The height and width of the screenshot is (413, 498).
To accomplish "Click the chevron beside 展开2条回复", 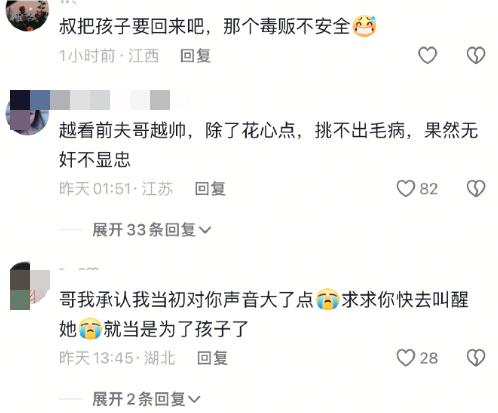I will coord(194,399).
